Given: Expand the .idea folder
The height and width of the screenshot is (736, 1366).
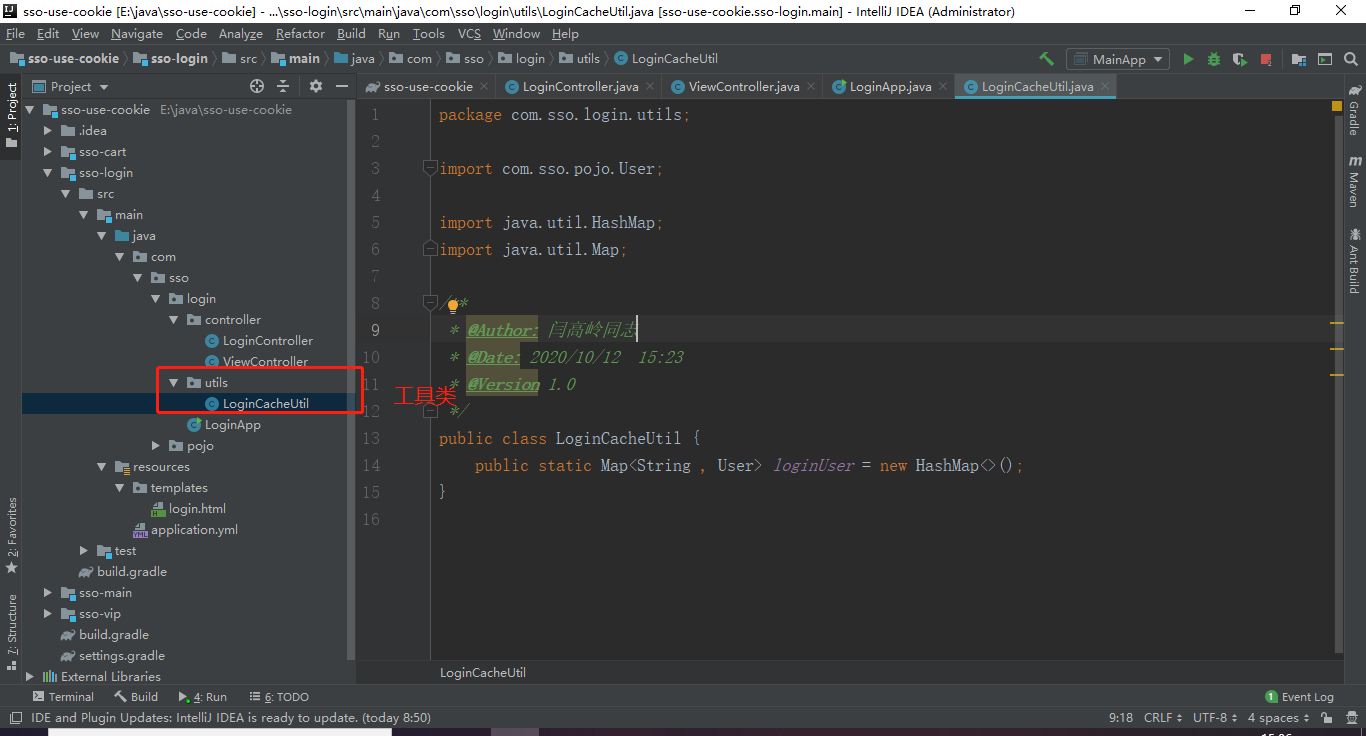Looking at the screenshot, I should tap(47, 131).
